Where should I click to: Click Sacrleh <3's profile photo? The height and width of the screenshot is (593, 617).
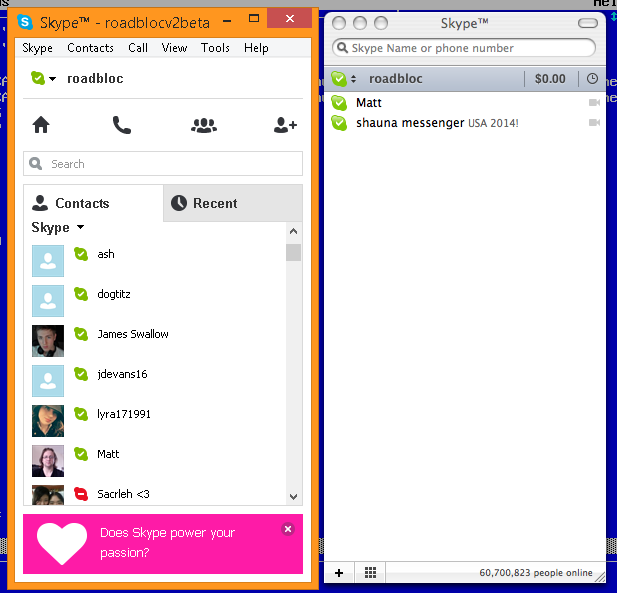(48, 495)
